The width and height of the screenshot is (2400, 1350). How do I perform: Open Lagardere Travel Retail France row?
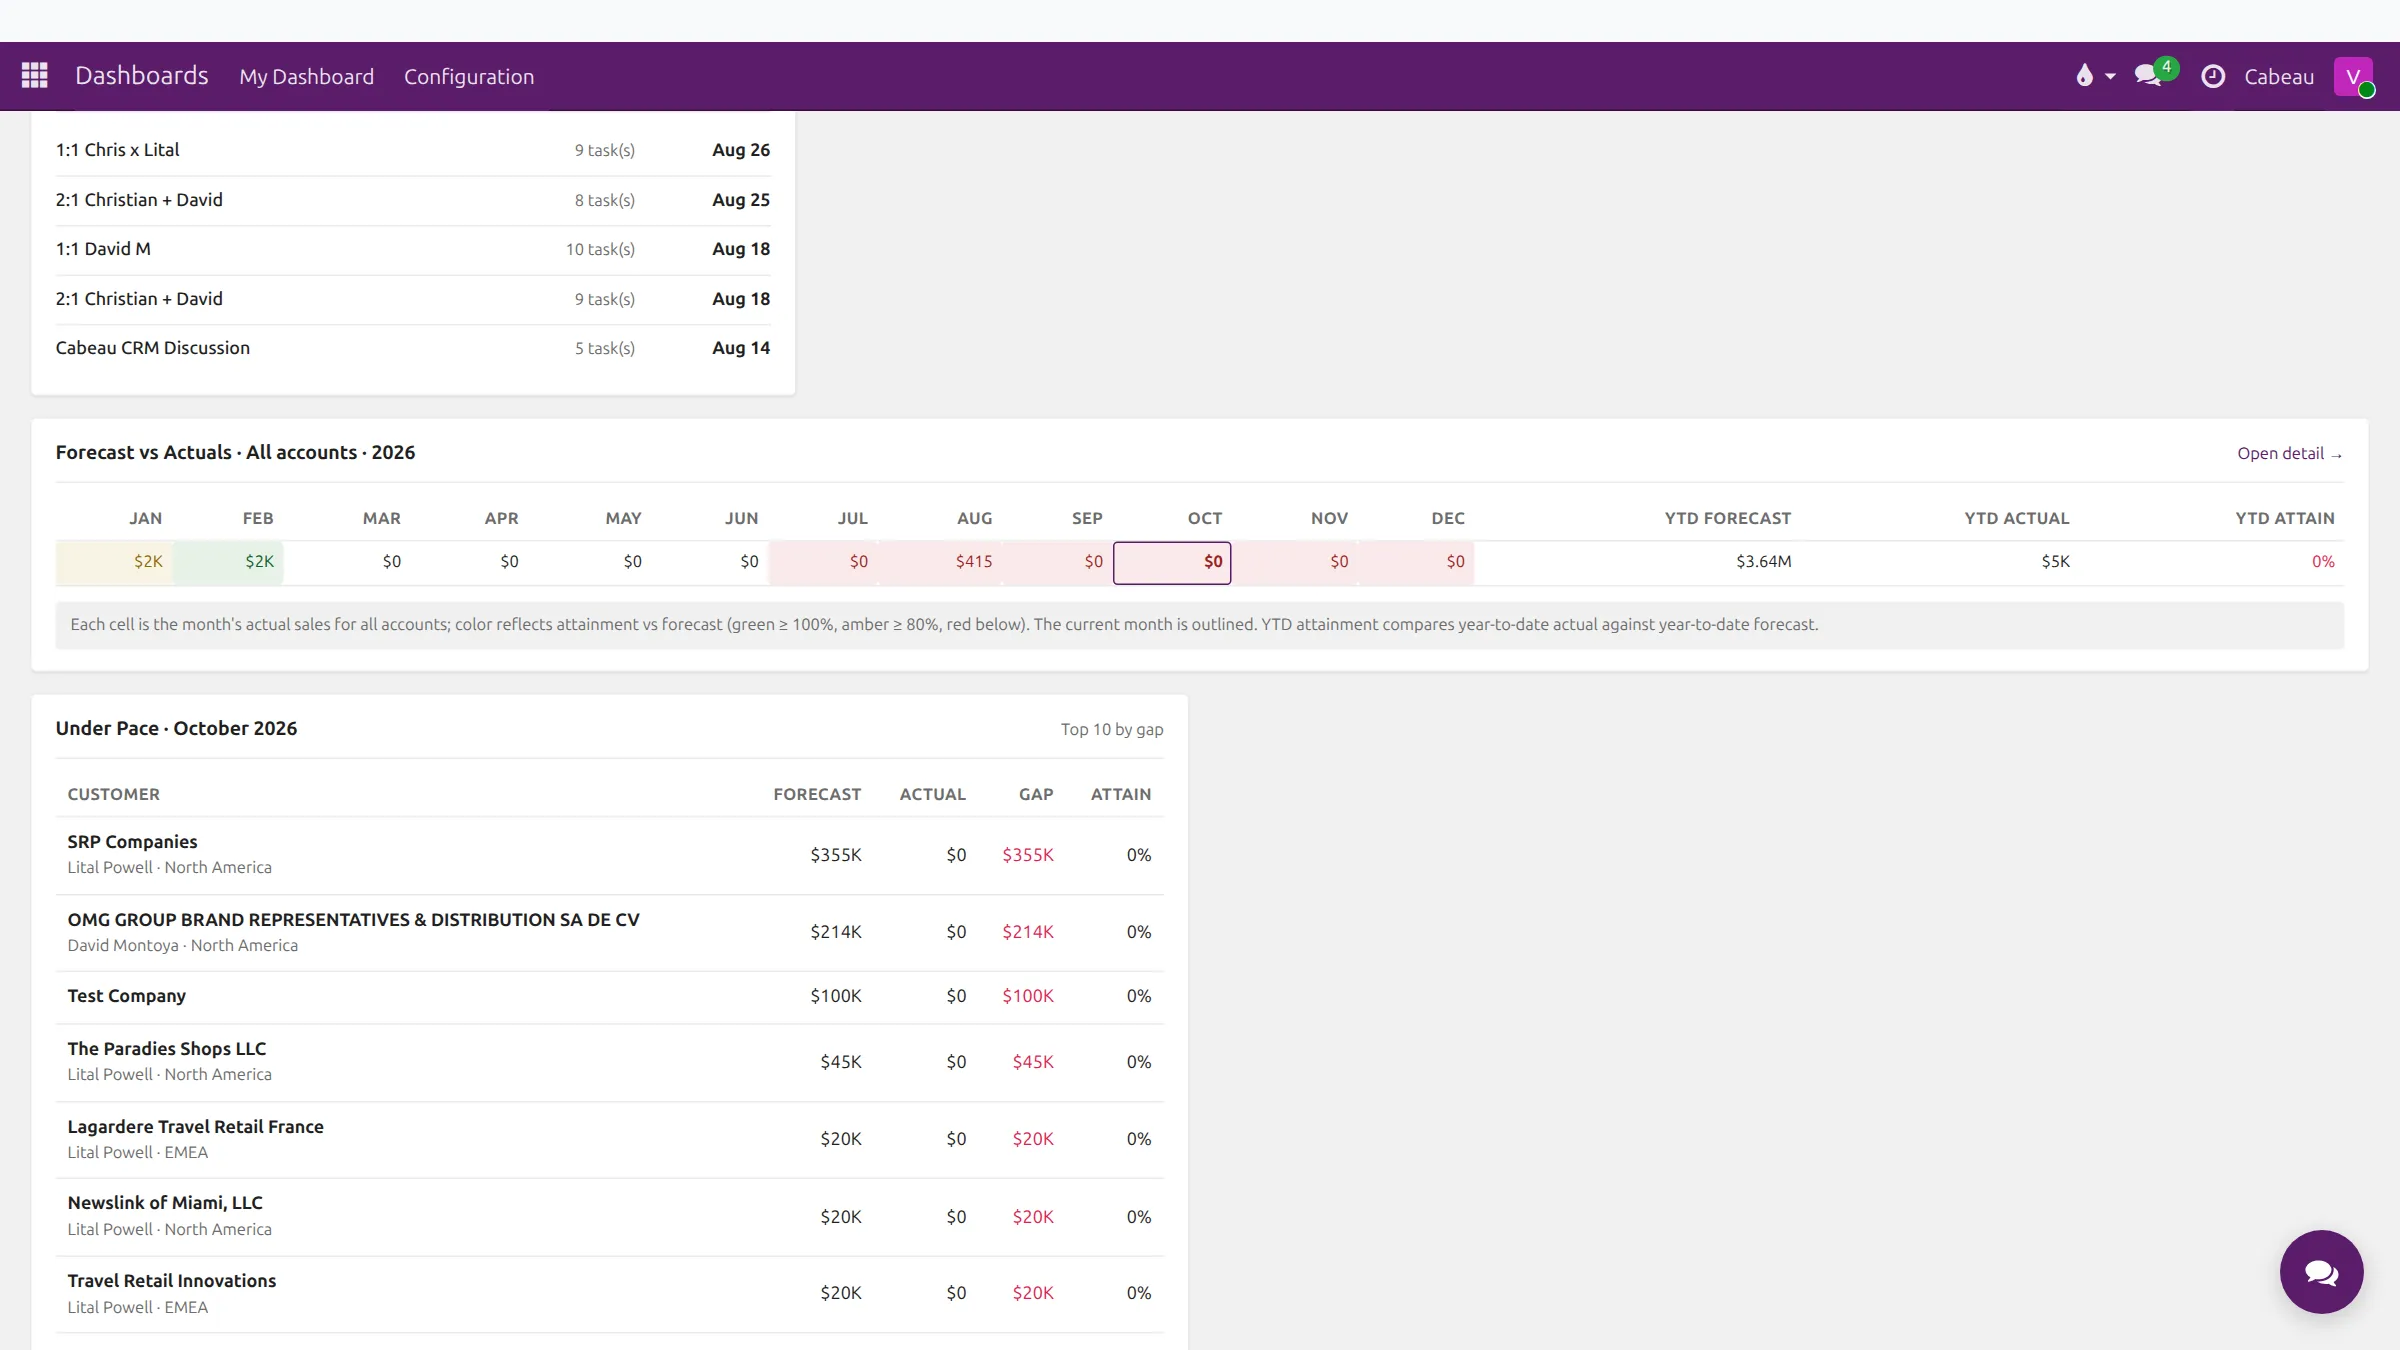[609, 1139]
